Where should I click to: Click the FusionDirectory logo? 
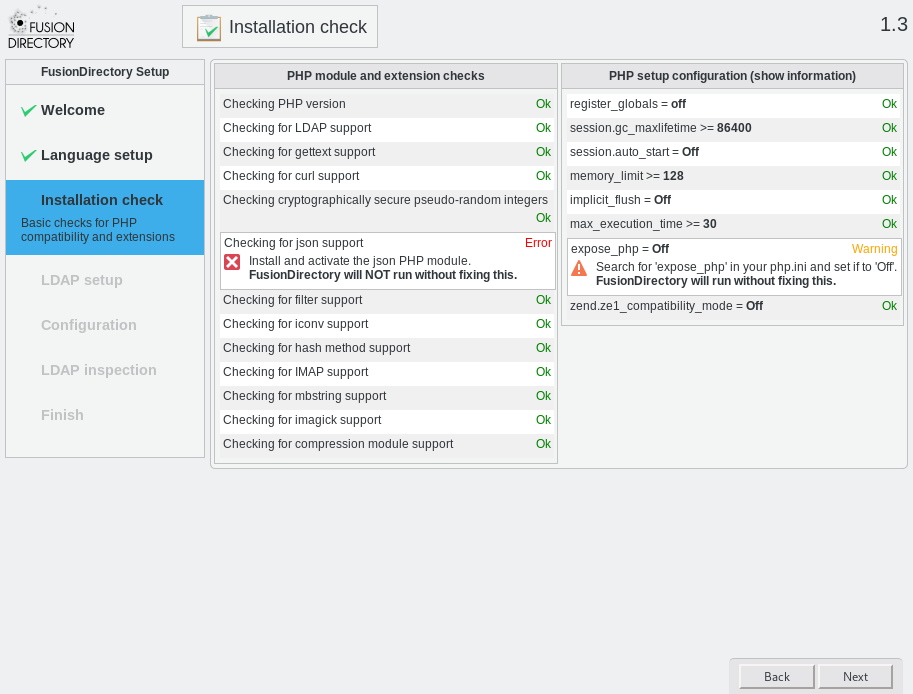(41, 28)
